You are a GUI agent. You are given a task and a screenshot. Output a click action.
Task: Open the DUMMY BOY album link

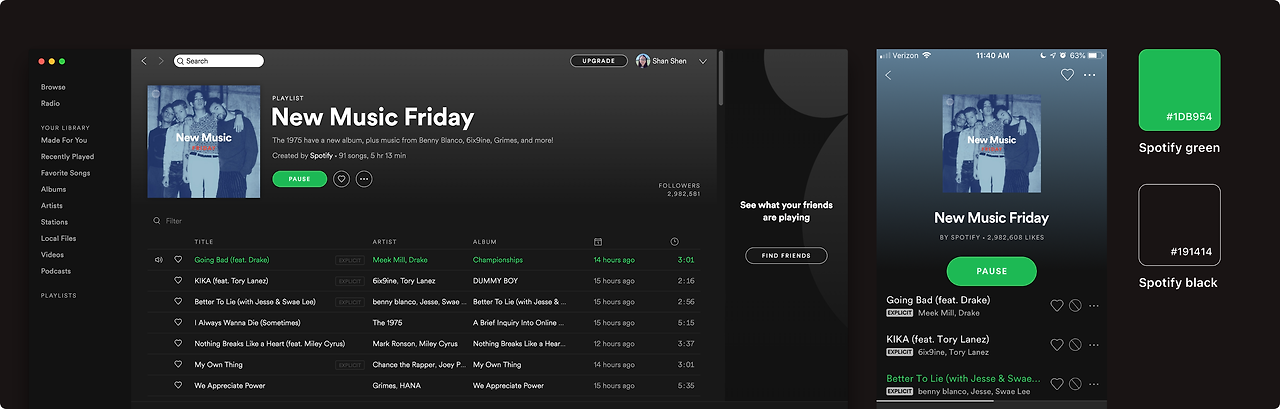tap(496, 281)
